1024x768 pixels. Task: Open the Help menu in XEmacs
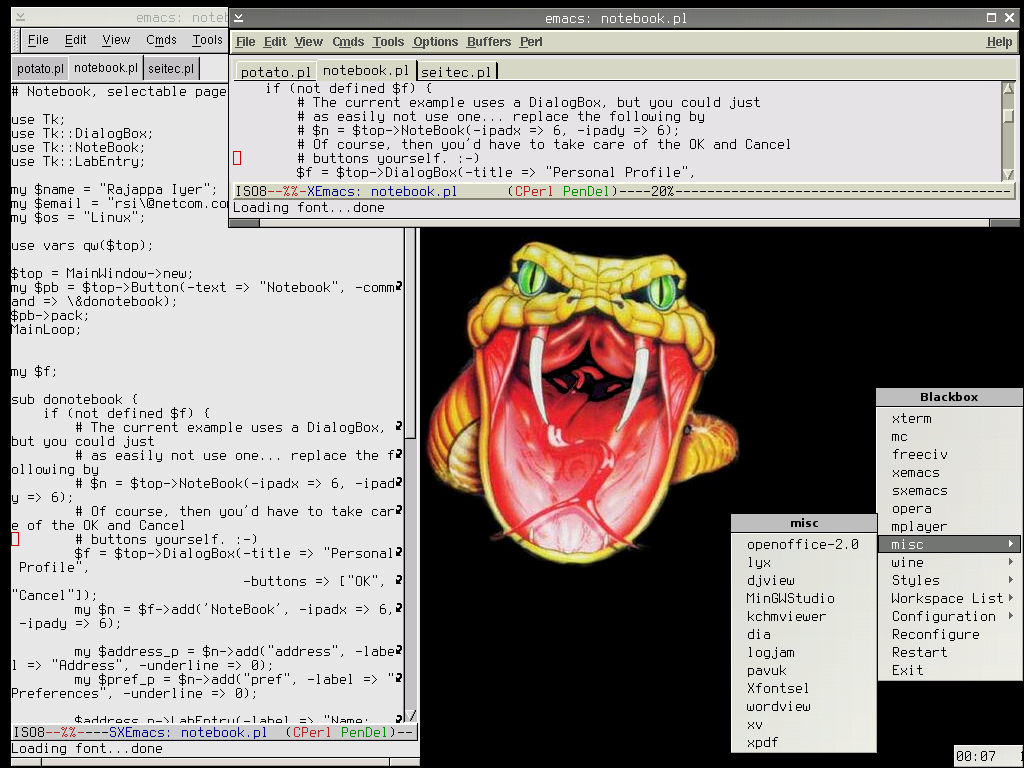pyautogui.click(x=999, y=42)
